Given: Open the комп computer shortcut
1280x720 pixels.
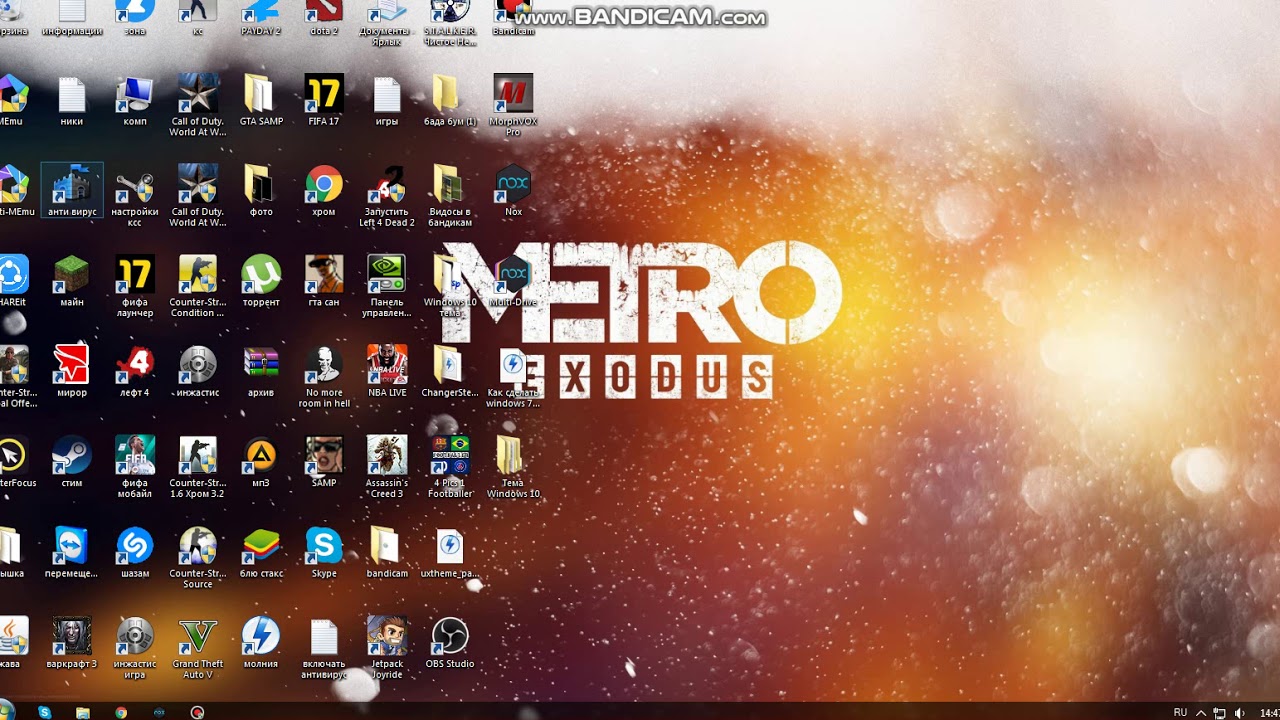Looking at the screenshot, I should tap(135, 102).
